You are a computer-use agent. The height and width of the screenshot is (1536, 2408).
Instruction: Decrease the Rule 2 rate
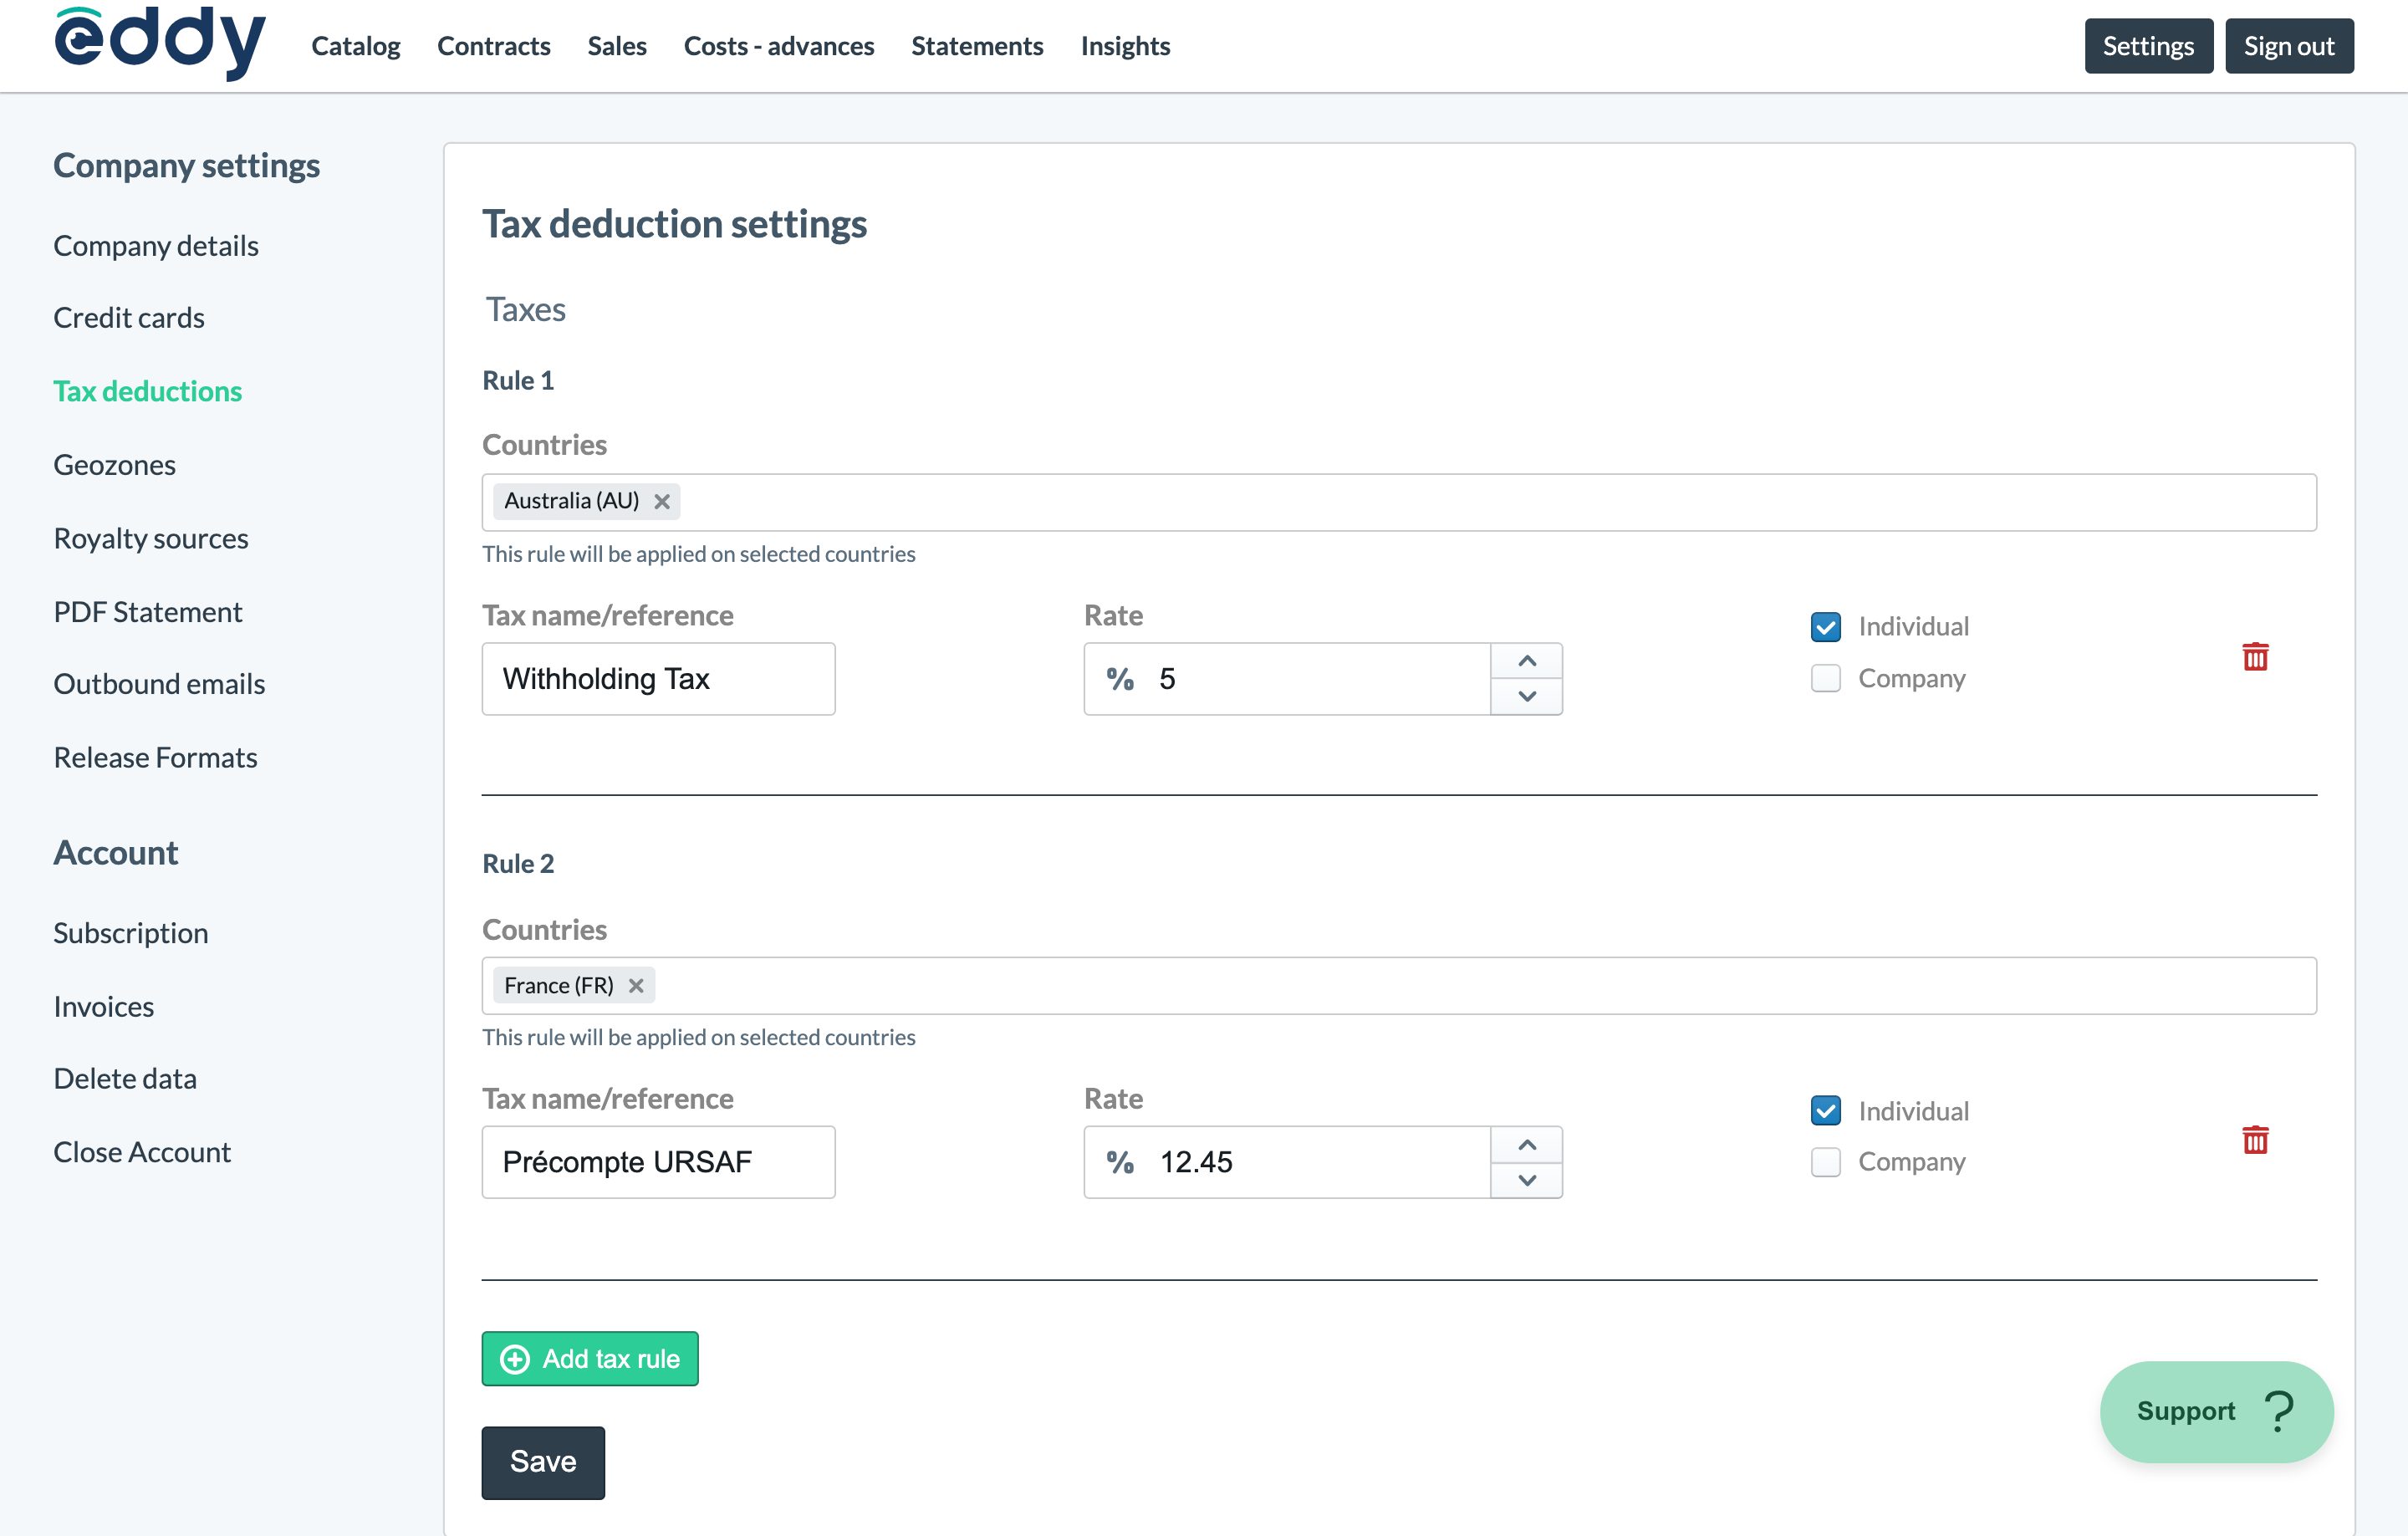(1526, 1180)
